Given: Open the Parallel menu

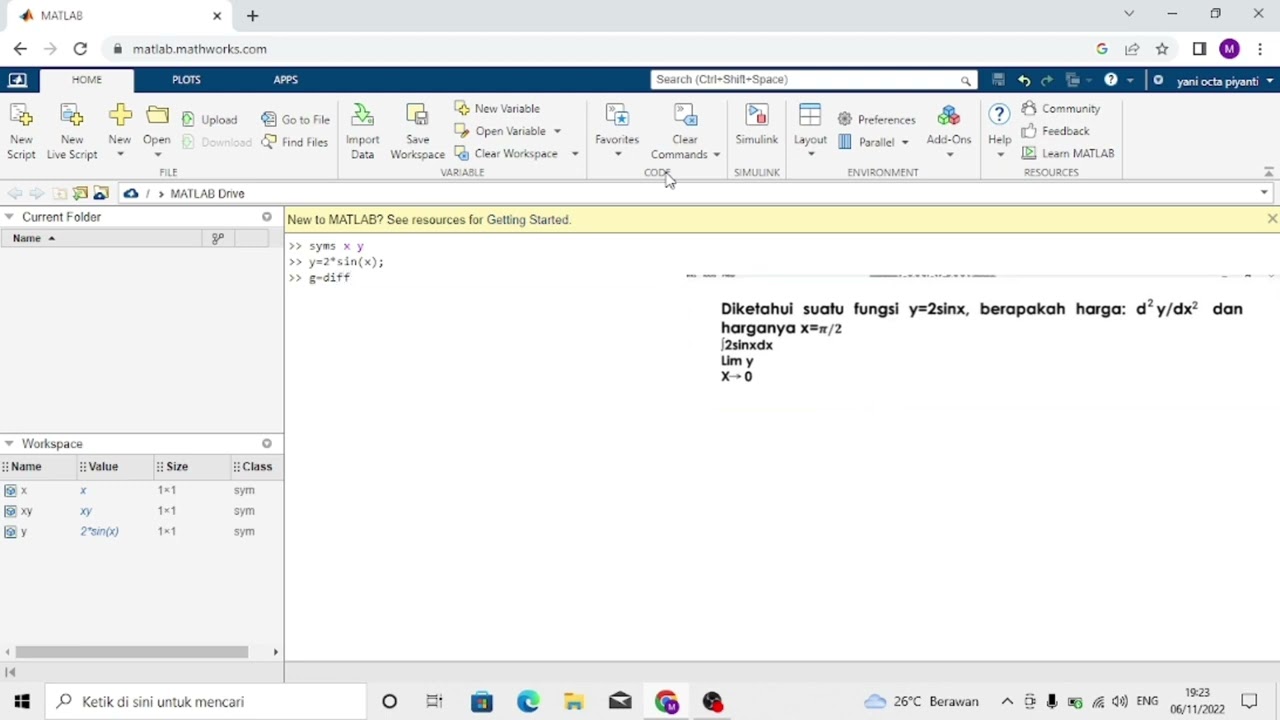Looking at the screenshot, I should pos(873,142).
